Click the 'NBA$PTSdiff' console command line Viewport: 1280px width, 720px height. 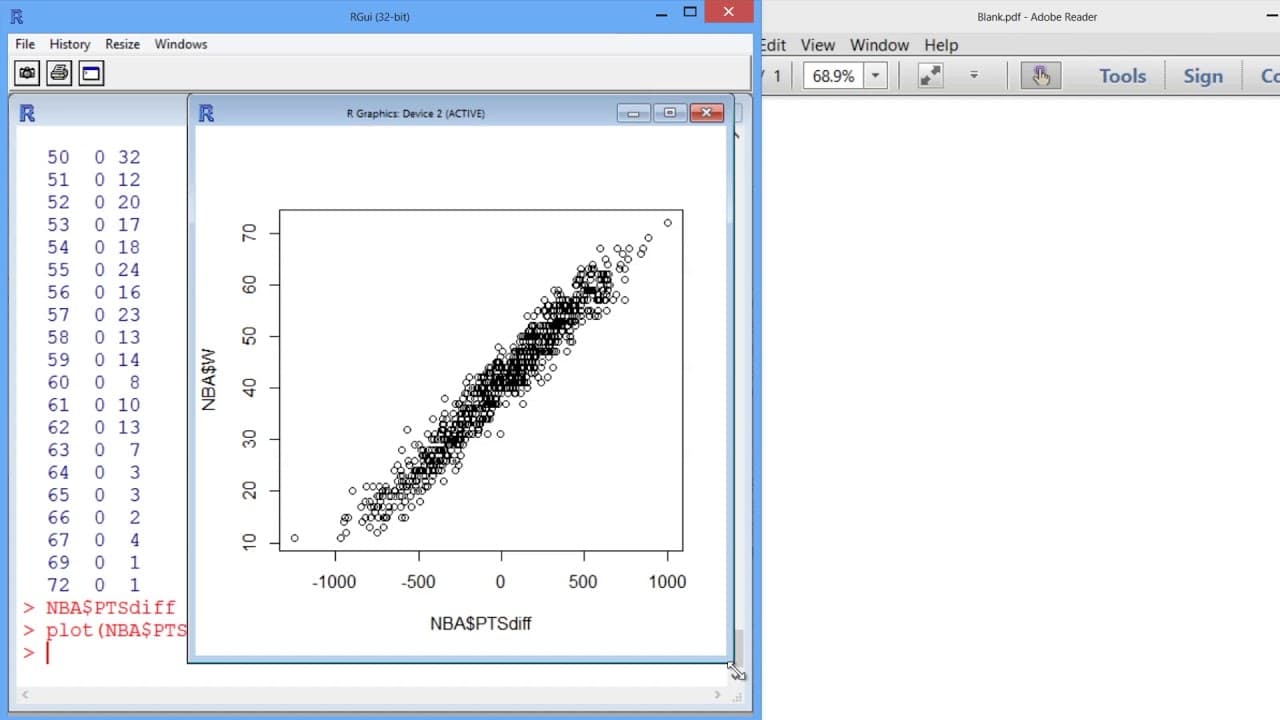tap(110, 608)
